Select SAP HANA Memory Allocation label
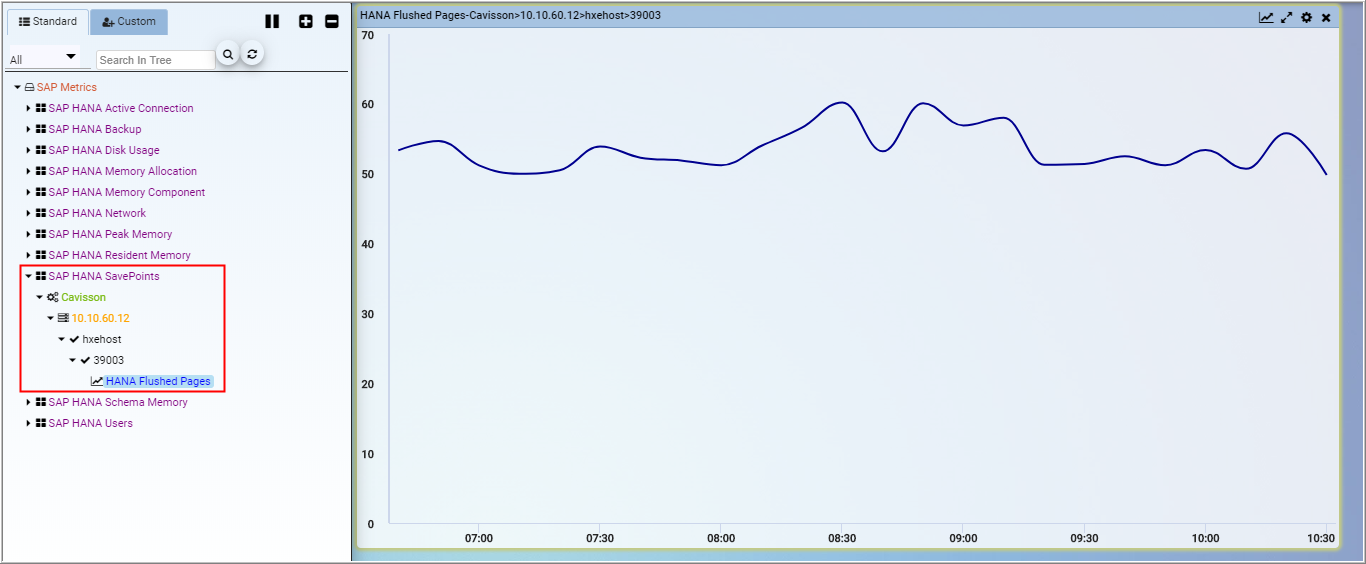The width and height of the screenshot is (1366, 564). 123,171
